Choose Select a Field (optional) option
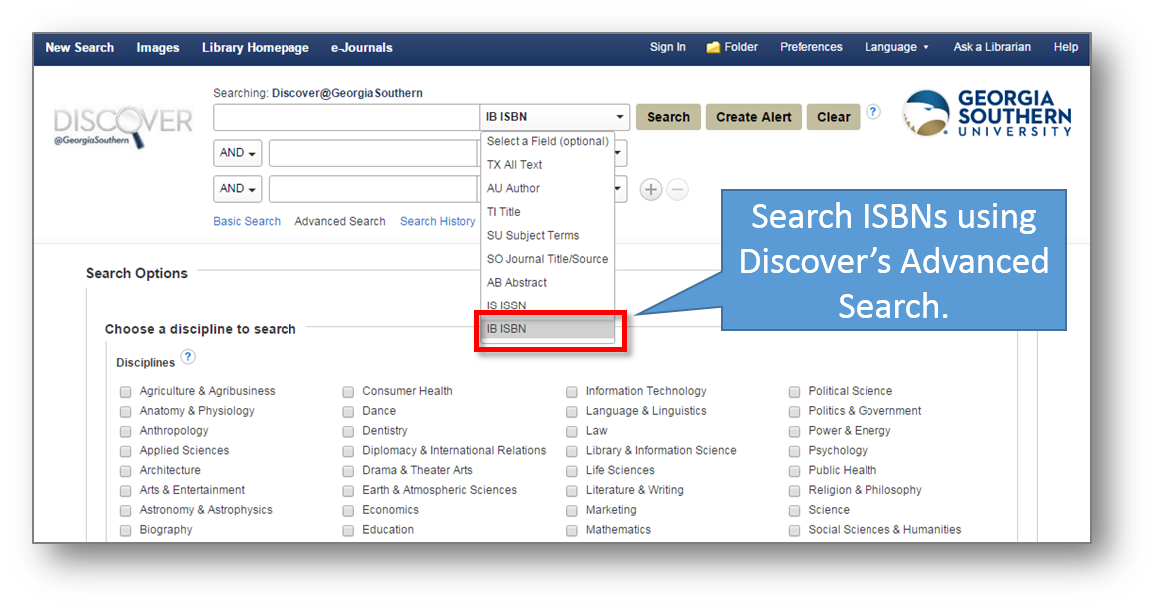 548,141
